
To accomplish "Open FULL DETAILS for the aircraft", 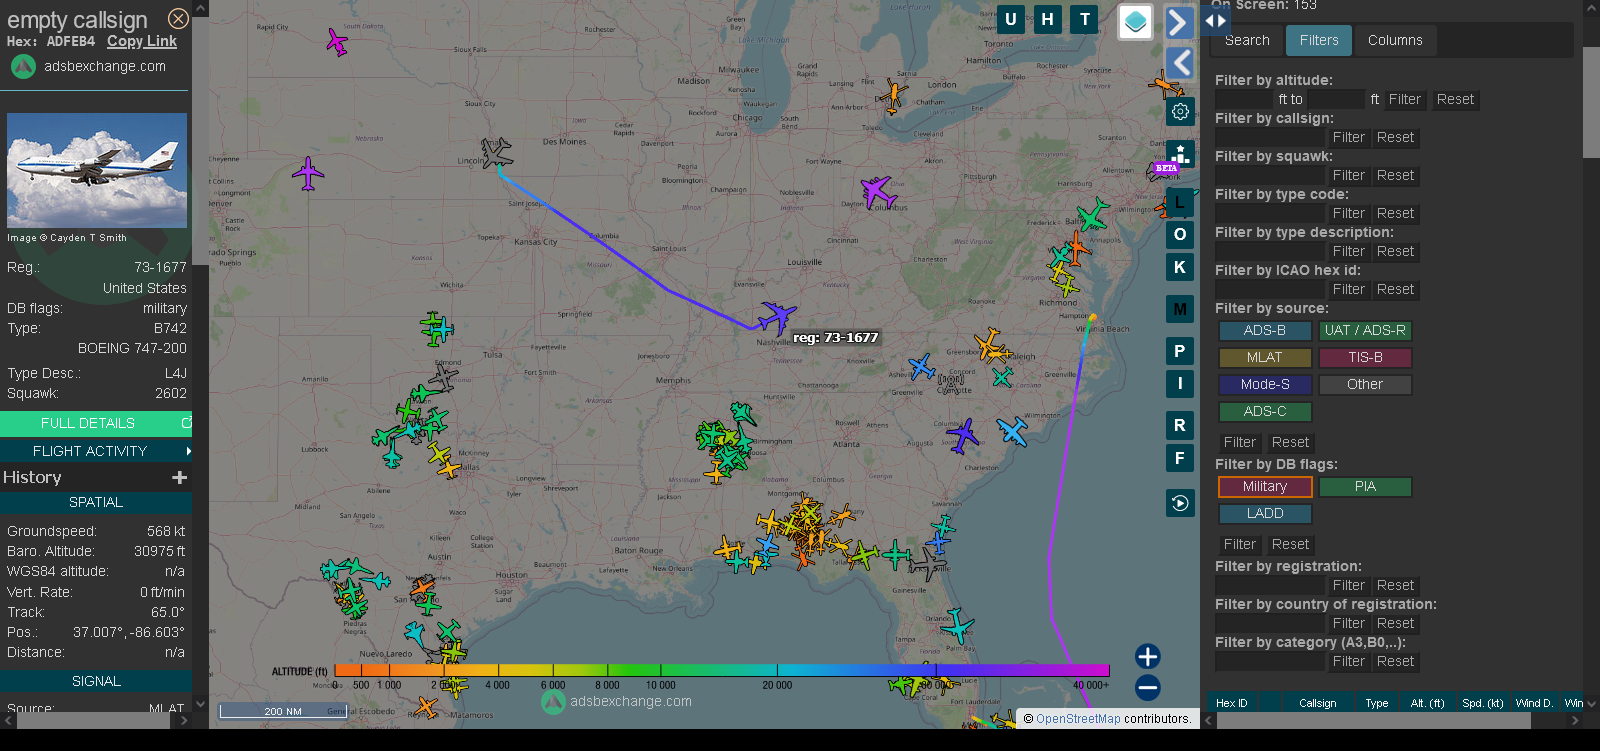I will click(95, 423).
